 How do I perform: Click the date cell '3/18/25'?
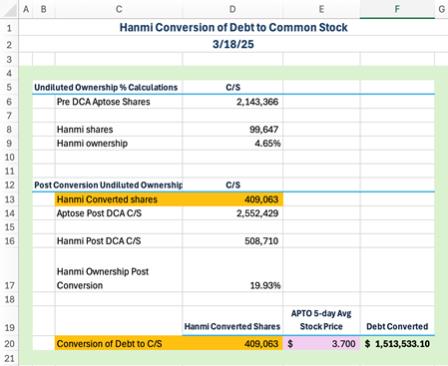233,44
